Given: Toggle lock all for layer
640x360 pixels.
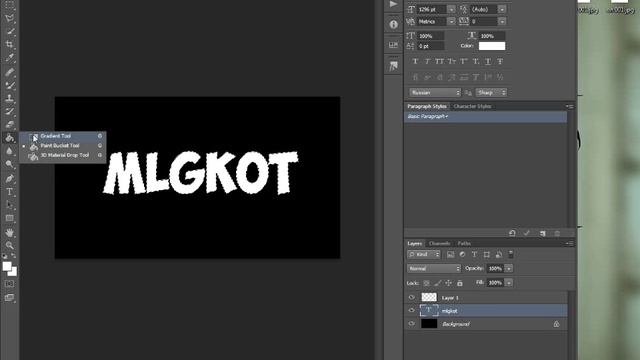Looking at the screenshot, I should point(460,282).
